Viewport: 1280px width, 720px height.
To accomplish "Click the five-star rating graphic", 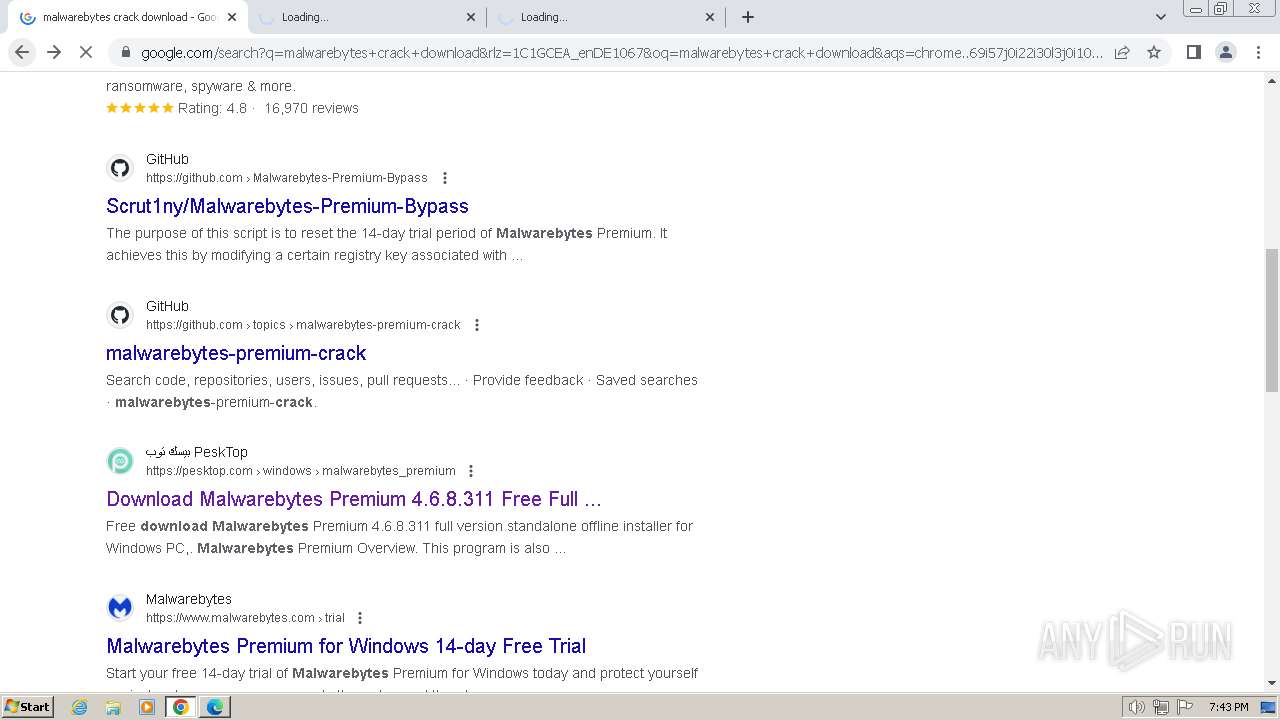I will tap(140, 108).
